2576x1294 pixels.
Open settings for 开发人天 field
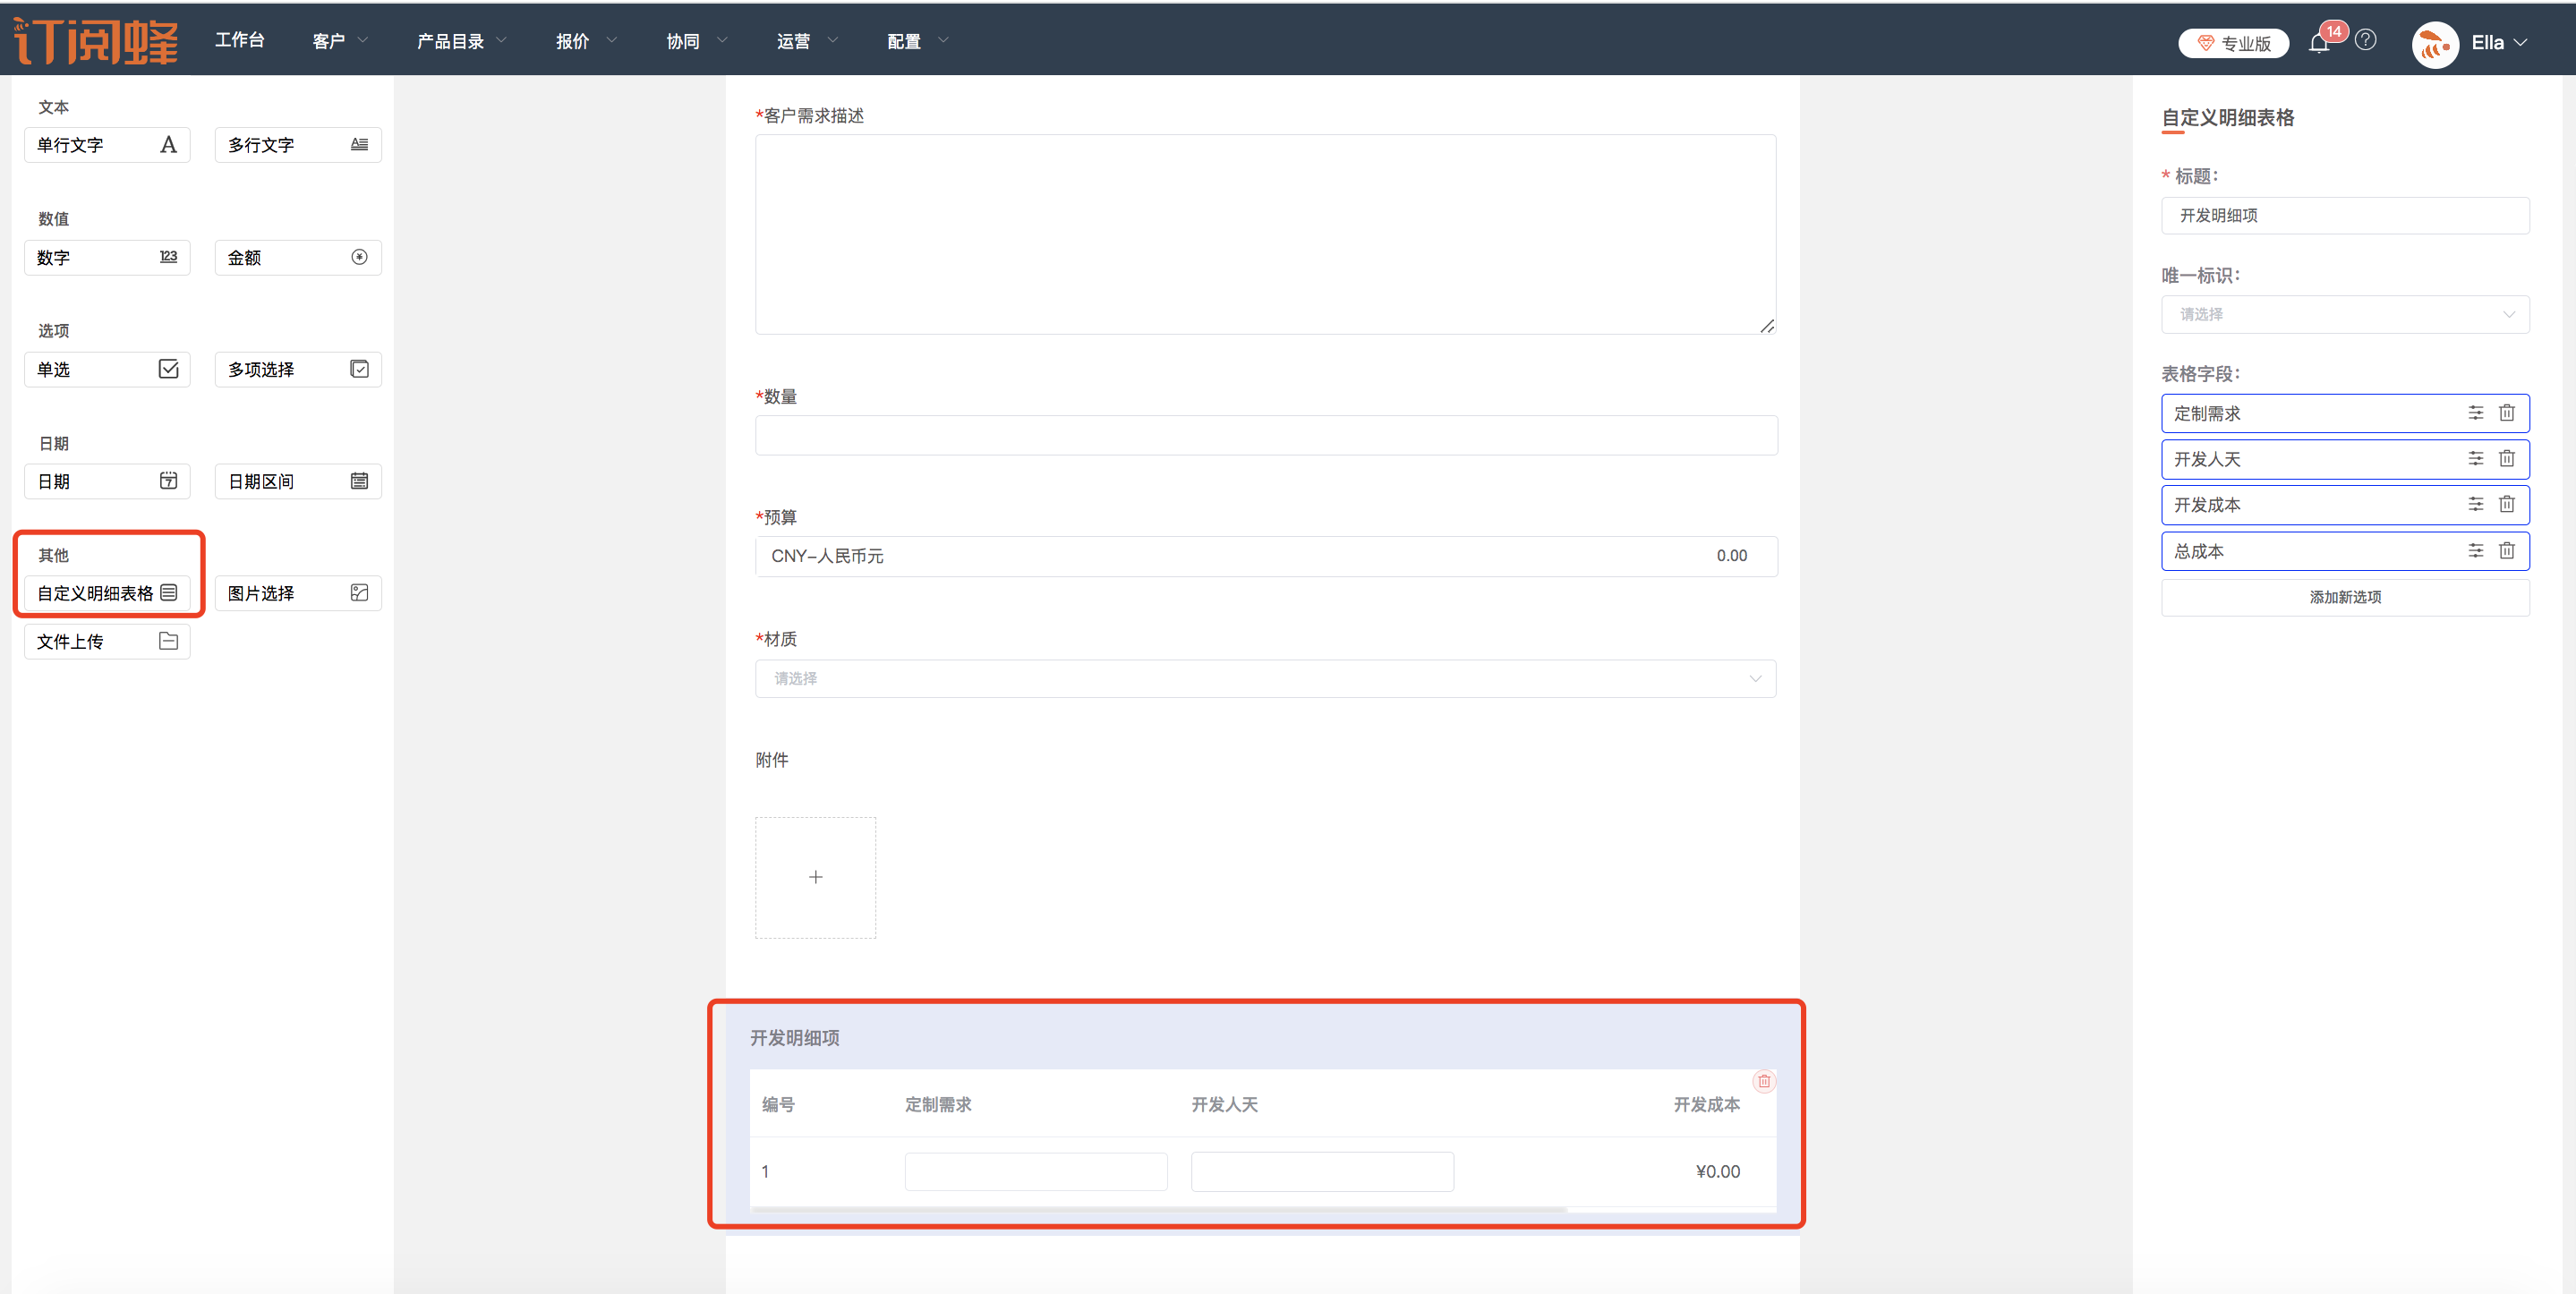2475,459
